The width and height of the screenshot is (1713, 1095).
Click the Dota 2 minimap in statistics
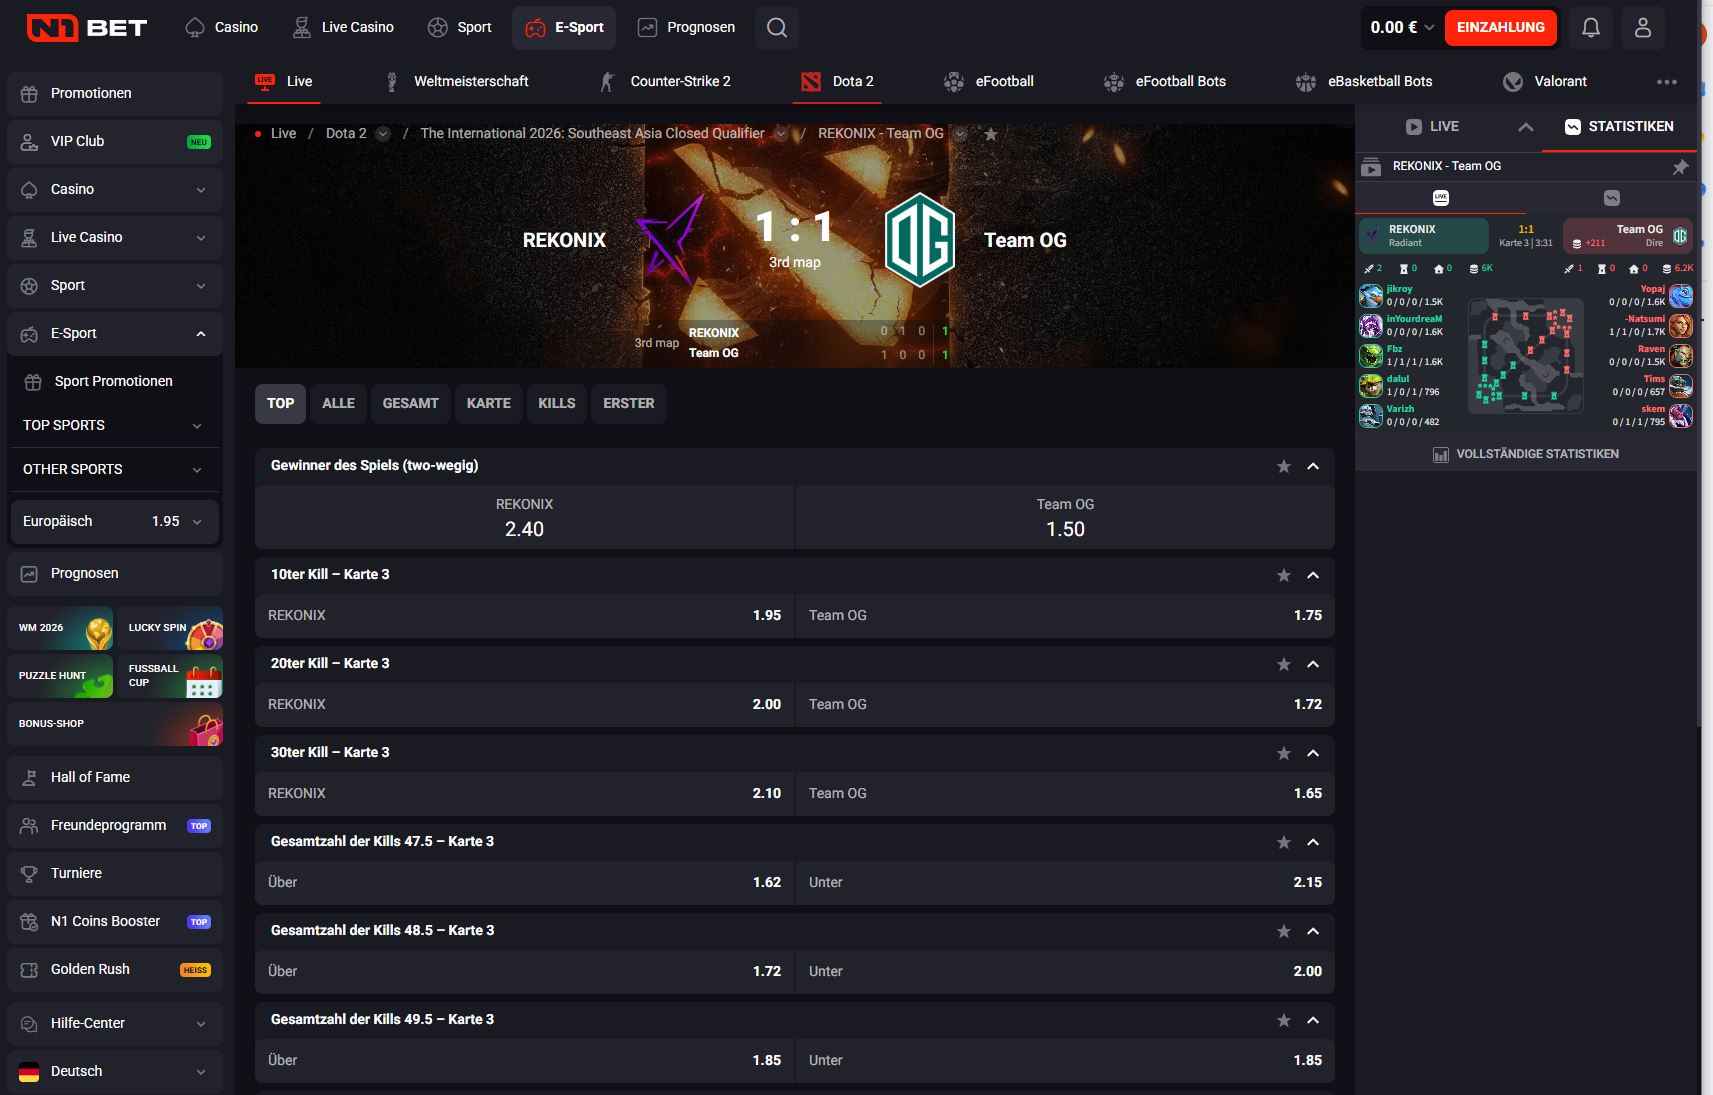(x=1526, y=356)
